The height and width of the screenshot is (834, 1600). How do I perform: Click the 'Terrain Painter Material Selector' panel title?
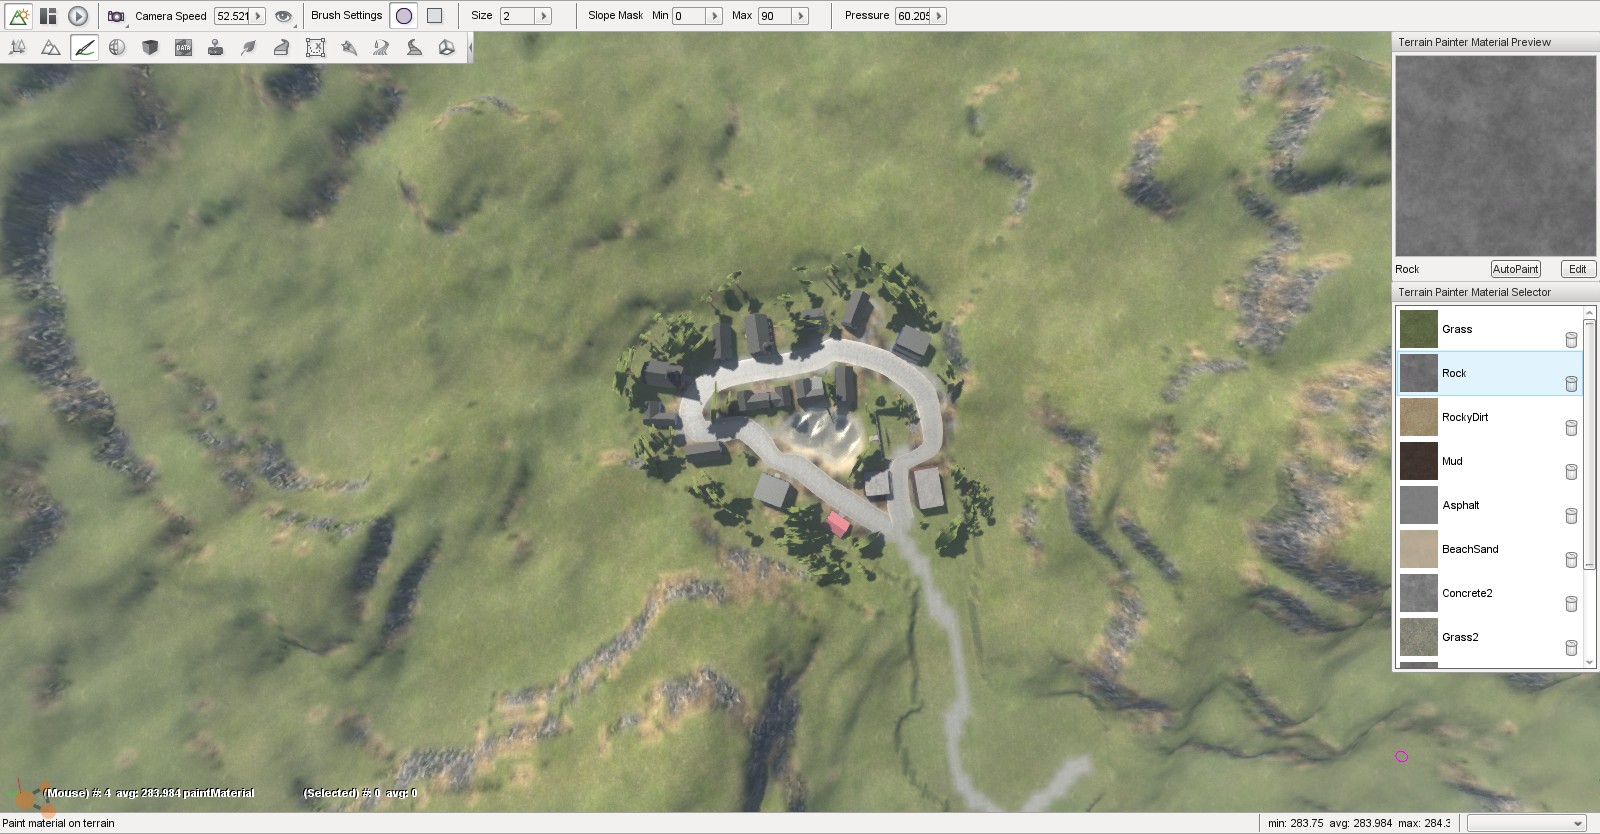click(1474, 292)
